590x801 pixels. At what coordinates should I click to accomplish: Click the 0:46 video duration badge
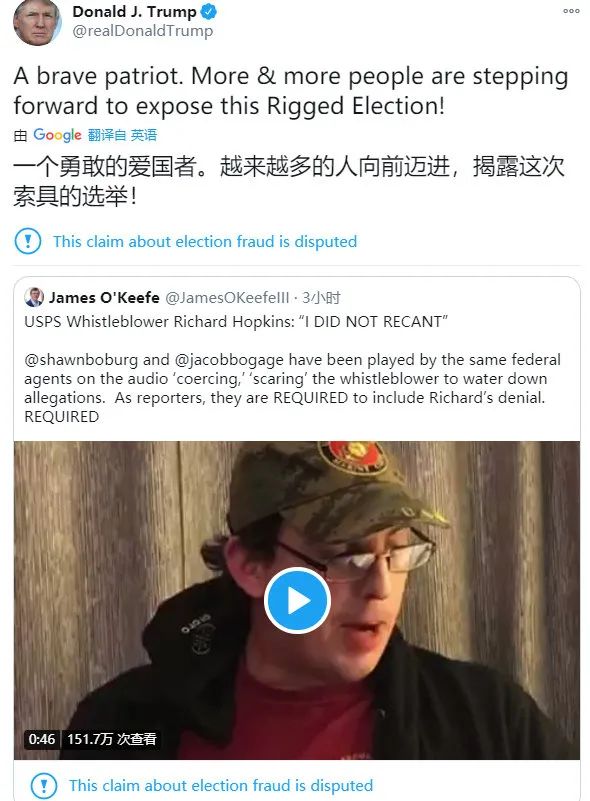42,739
